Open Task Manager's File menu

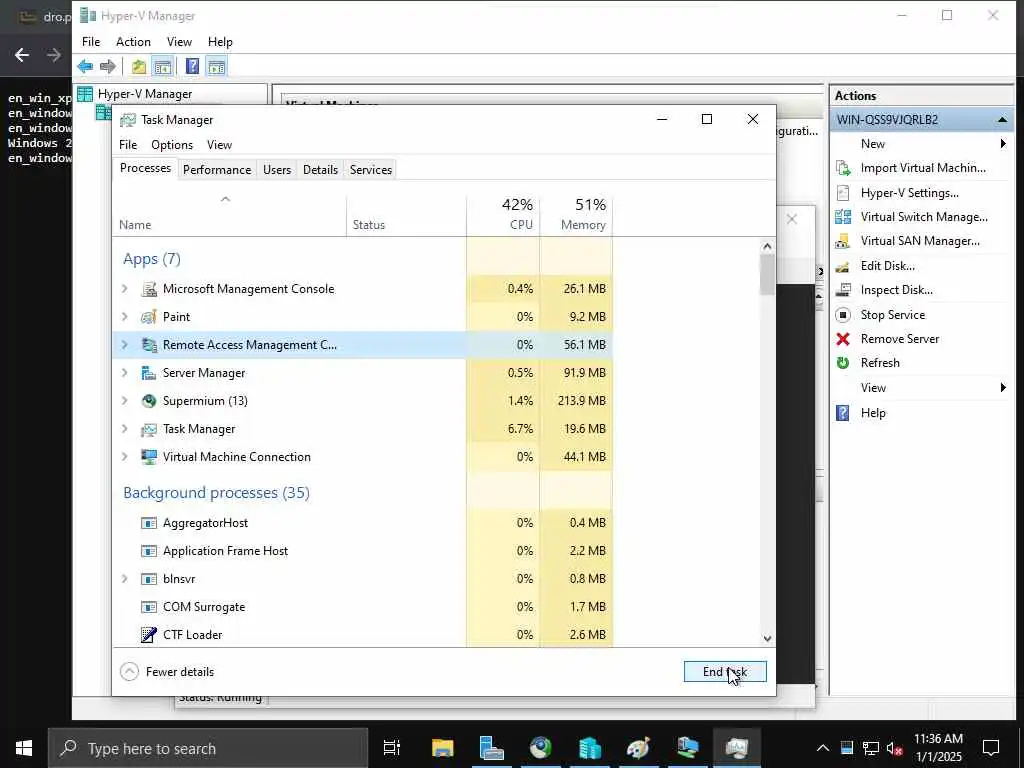128,145
